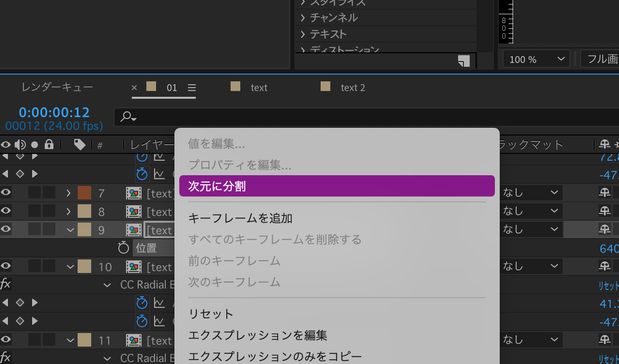The image size is (619, 364).
Task: Toggle layer 10 solo switch box
Action: 35,266
